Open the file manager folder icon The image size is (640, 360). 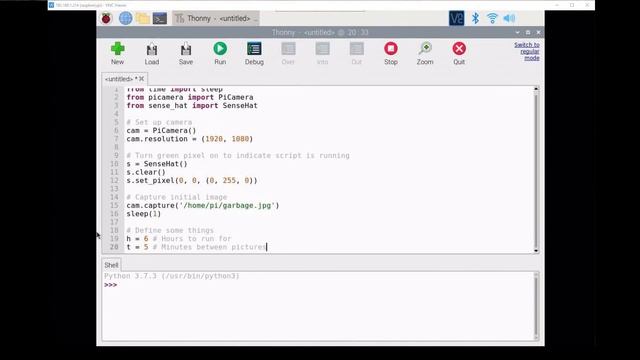tap(142, 18)
